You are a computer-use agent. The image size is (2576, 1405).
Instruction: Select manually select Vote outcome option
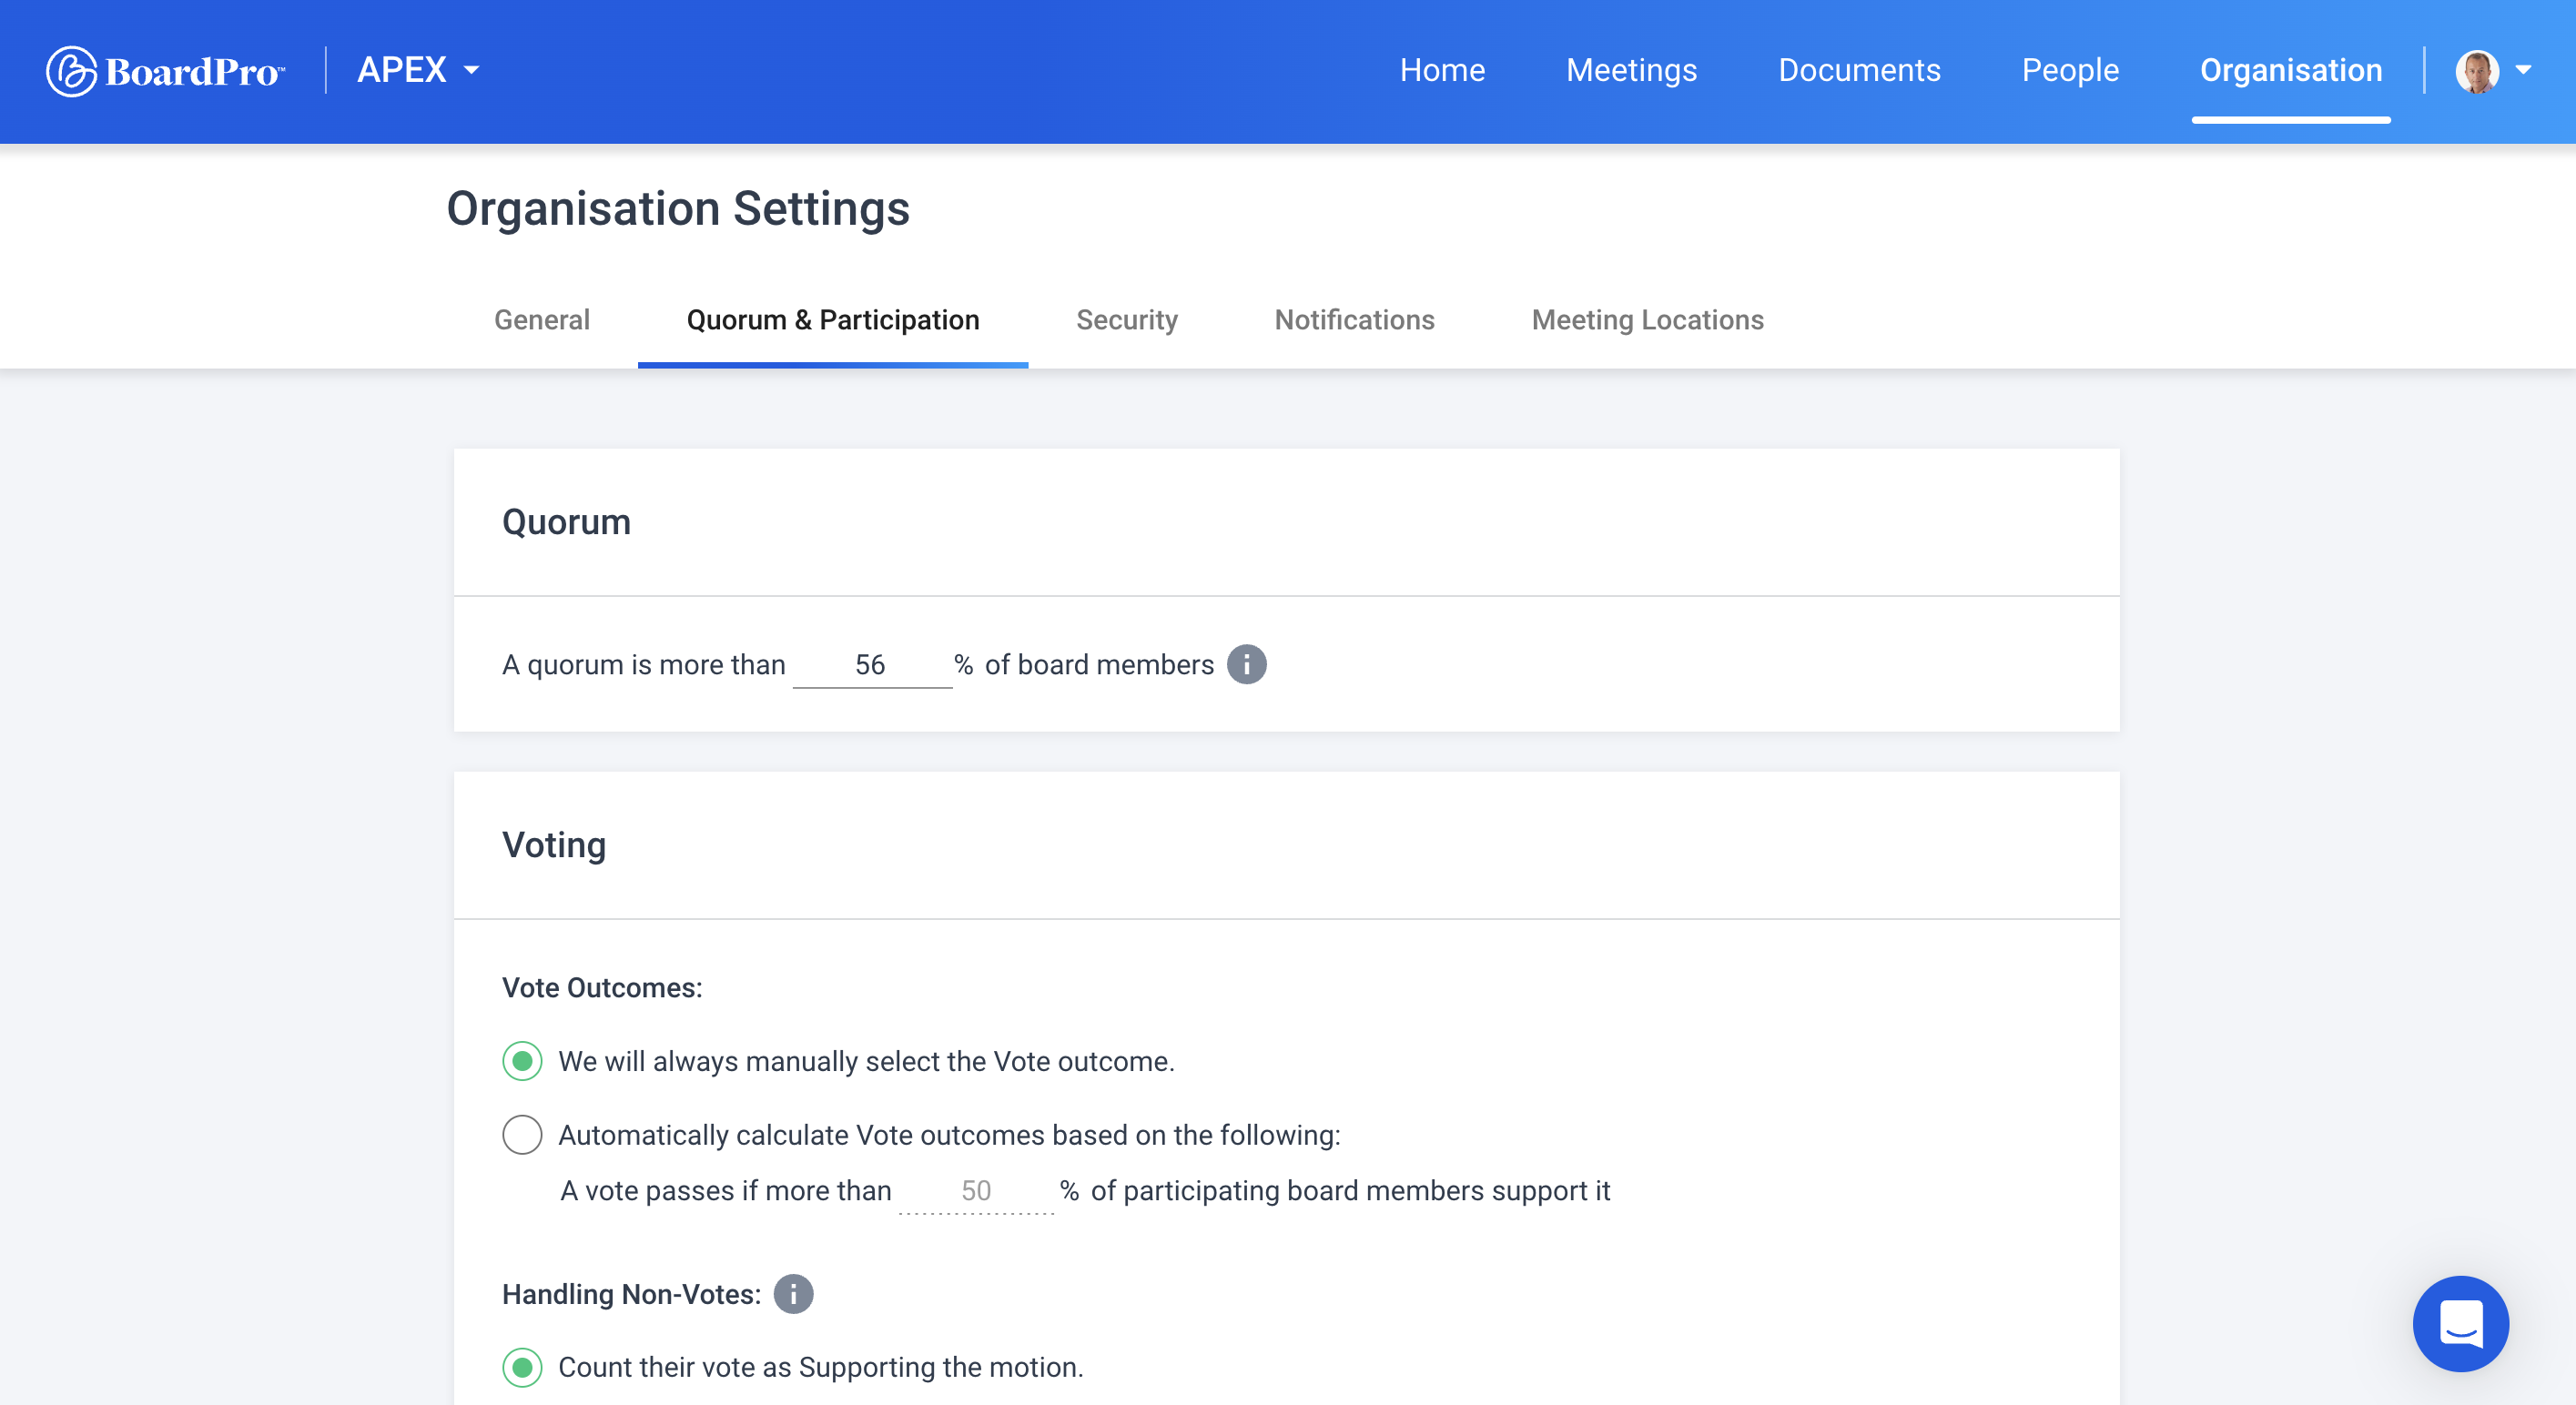[522, 1061]
